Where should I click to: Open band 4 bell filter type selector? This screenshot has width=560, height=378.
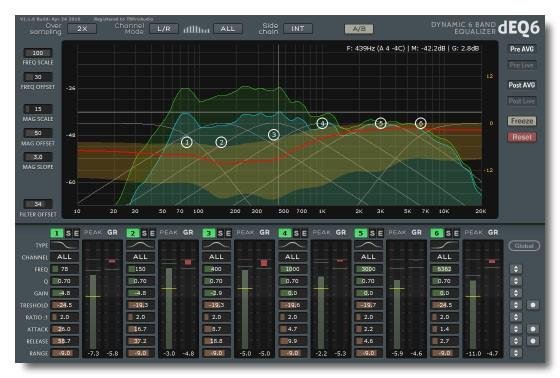tap(292, 245)
